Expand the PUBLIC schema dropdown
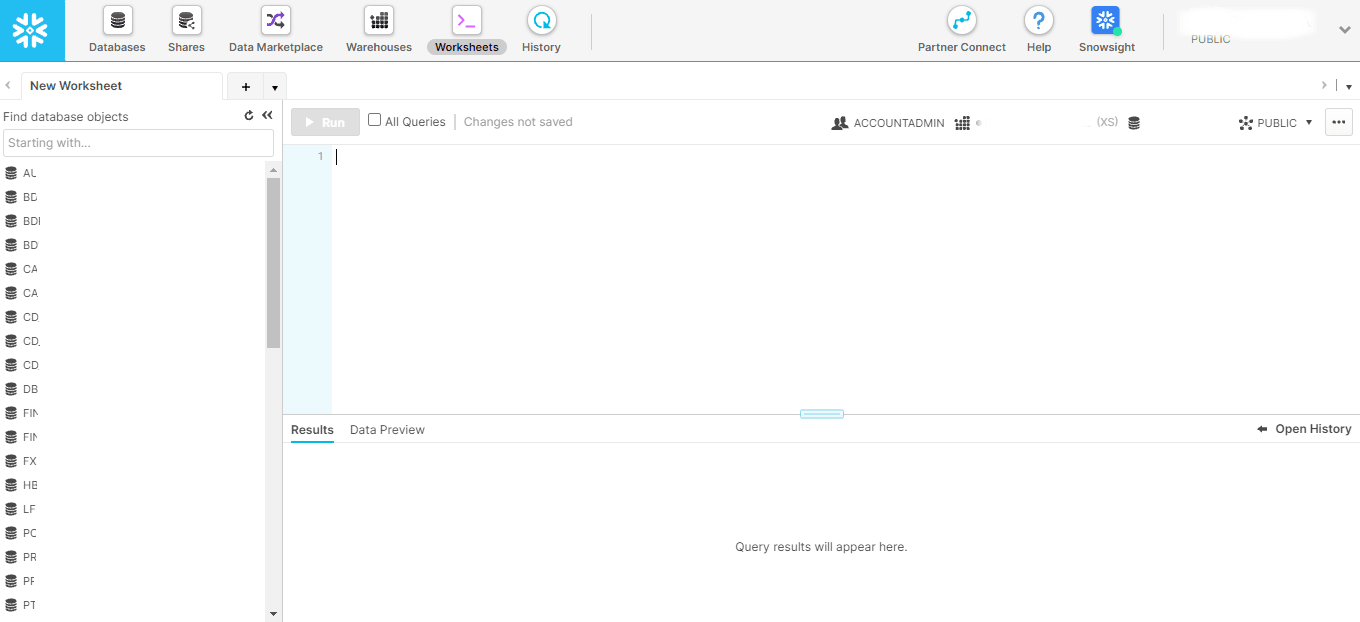The image size is (1360, 622). [x=1276, y=123]
